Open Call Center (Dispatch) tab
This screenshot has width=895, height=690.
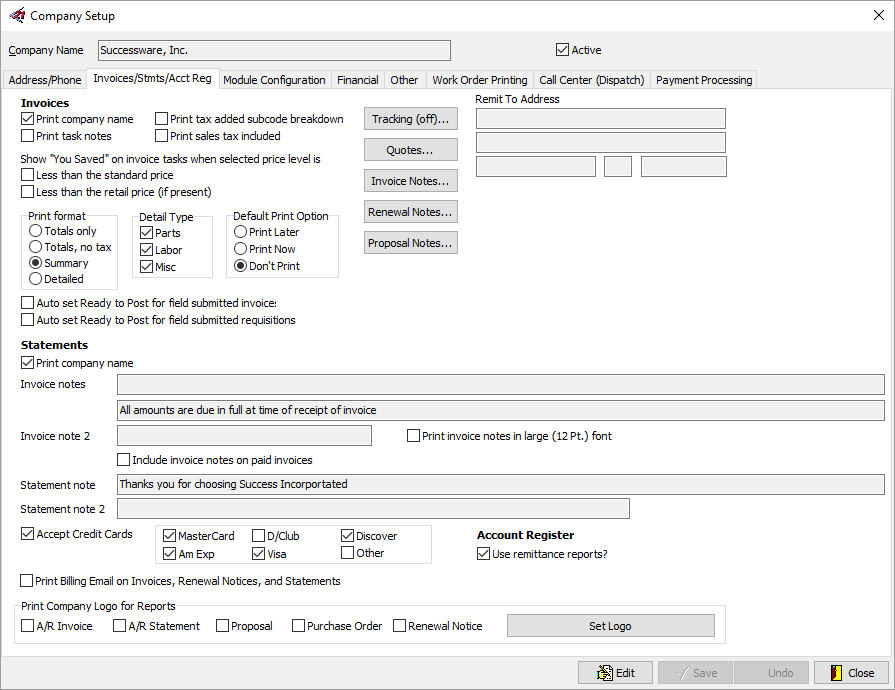pos(591,80)
